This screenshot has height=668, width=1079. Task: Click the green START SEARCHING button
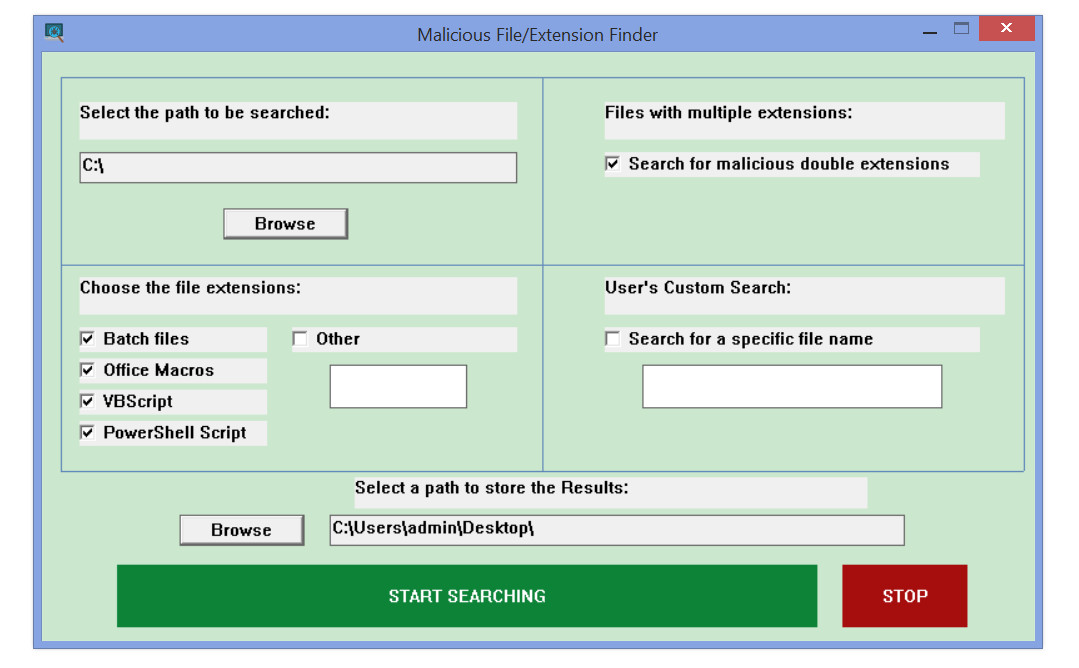tap(467, 596)
